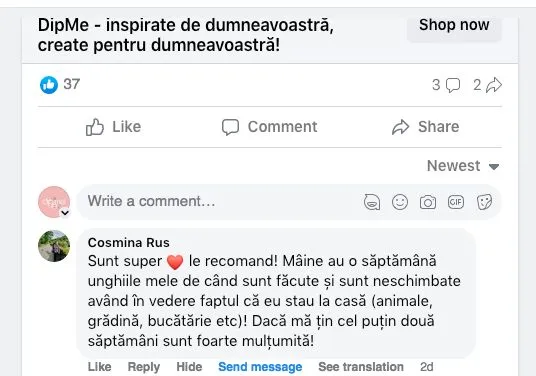Open the emoji picker smiley icon
This screenshot has height=376, width=536.
point(400,202)
